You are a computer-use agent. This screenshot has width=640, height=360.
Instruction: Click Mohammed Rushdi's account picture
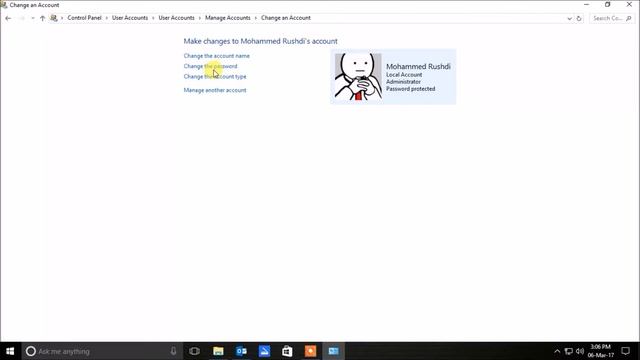pyautogui.click(x=358, y=77)
